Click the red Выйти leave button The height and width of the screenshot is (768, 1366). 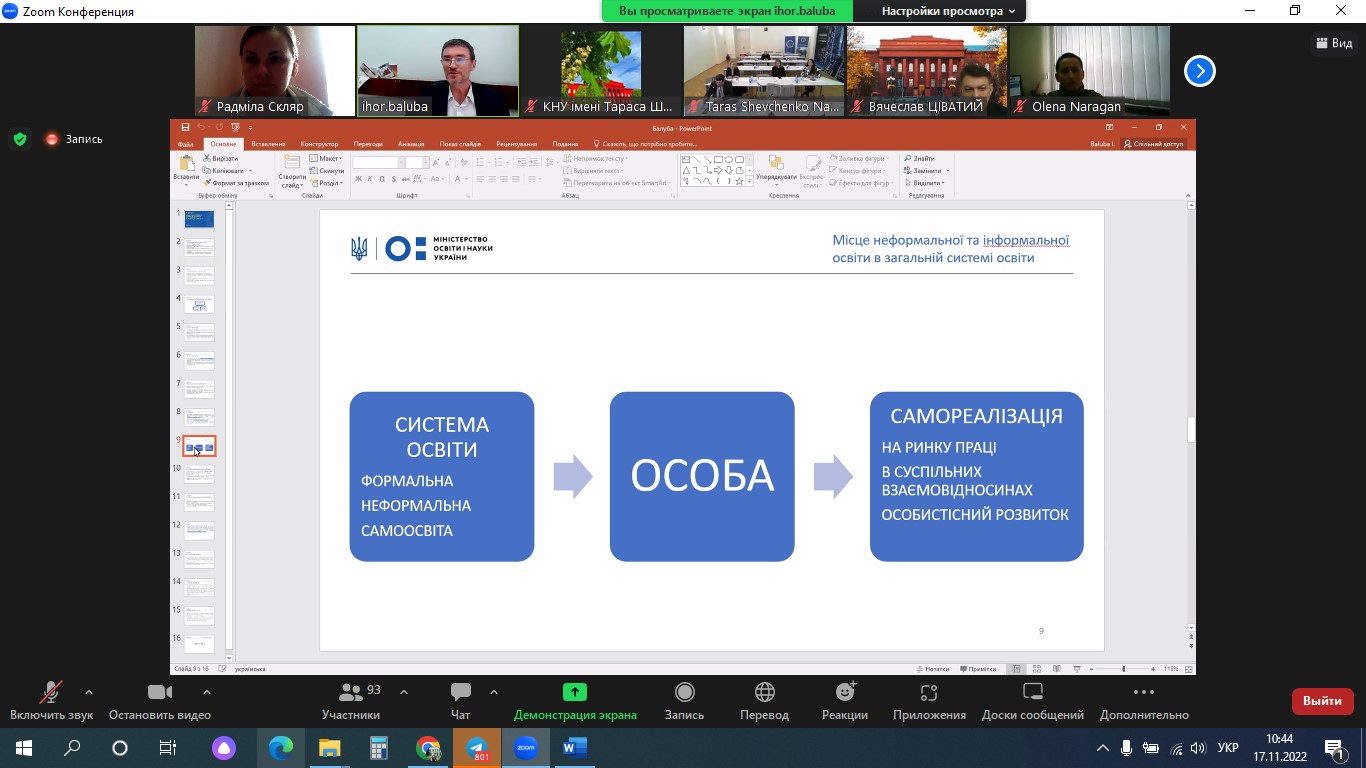pos(1322,701)
